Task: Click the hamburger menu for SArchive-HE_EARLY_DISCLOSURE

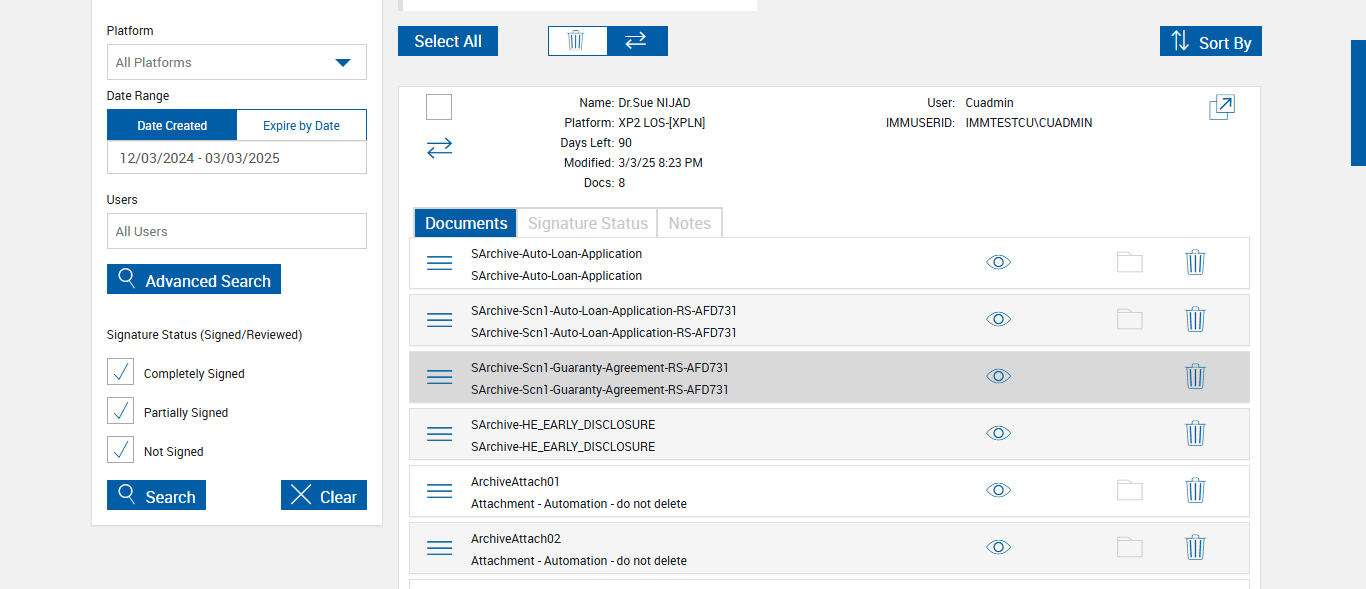Action: tap(439, 434)
